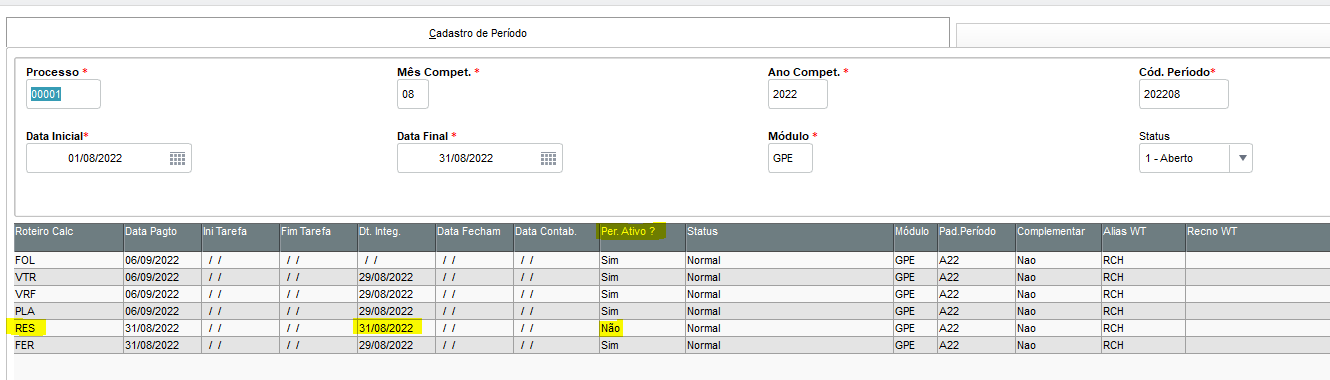Select the PLA row
Viewport: 1330px width, 380px height.
pos(672,311)
